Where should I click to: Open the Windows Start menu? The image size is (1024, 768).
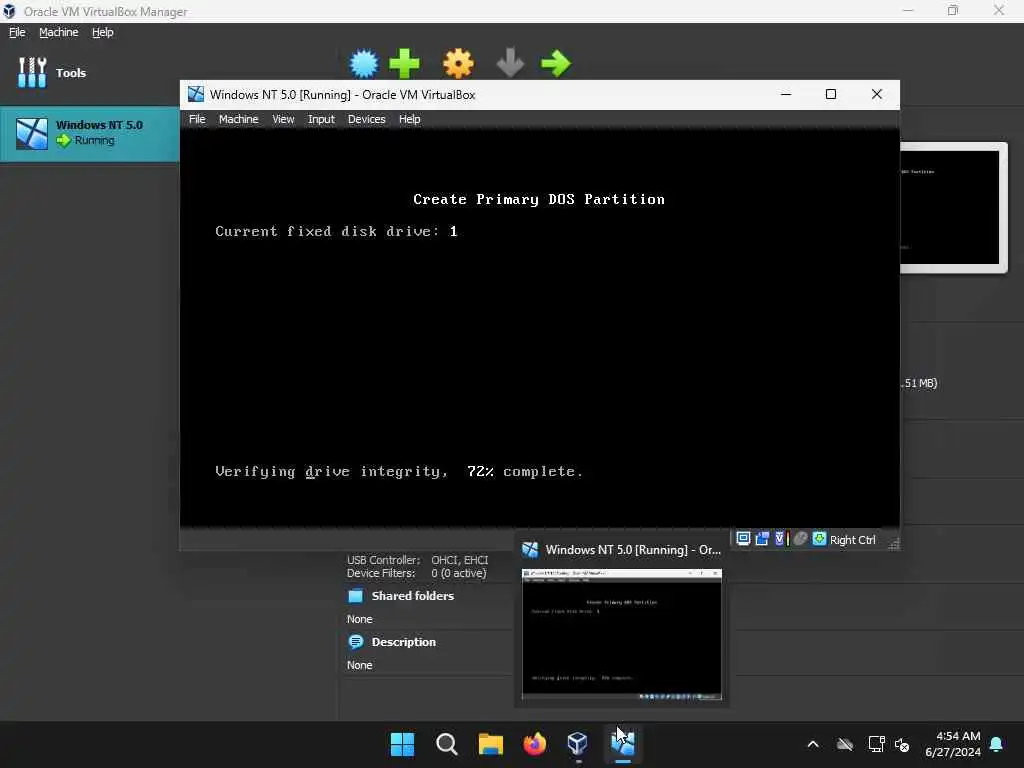click(x=402, y=744)
